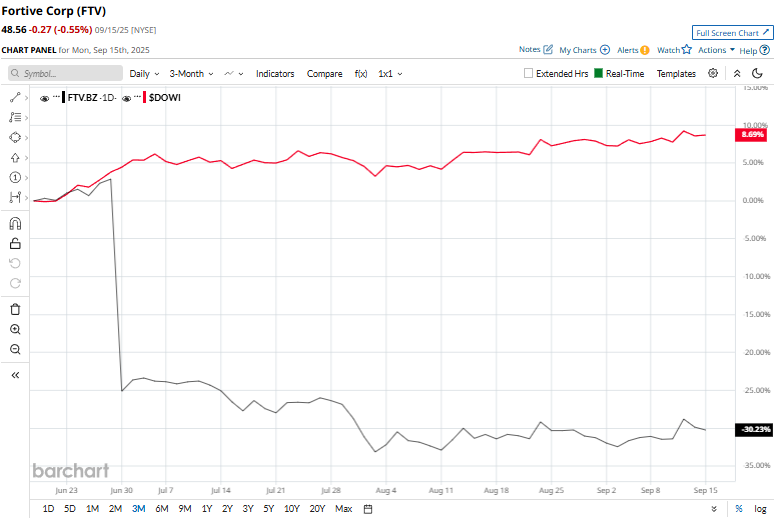Click the black FTV.BZ color swatch
The width and height of the screenshot is (776, 523).
(x=63, y=97)
